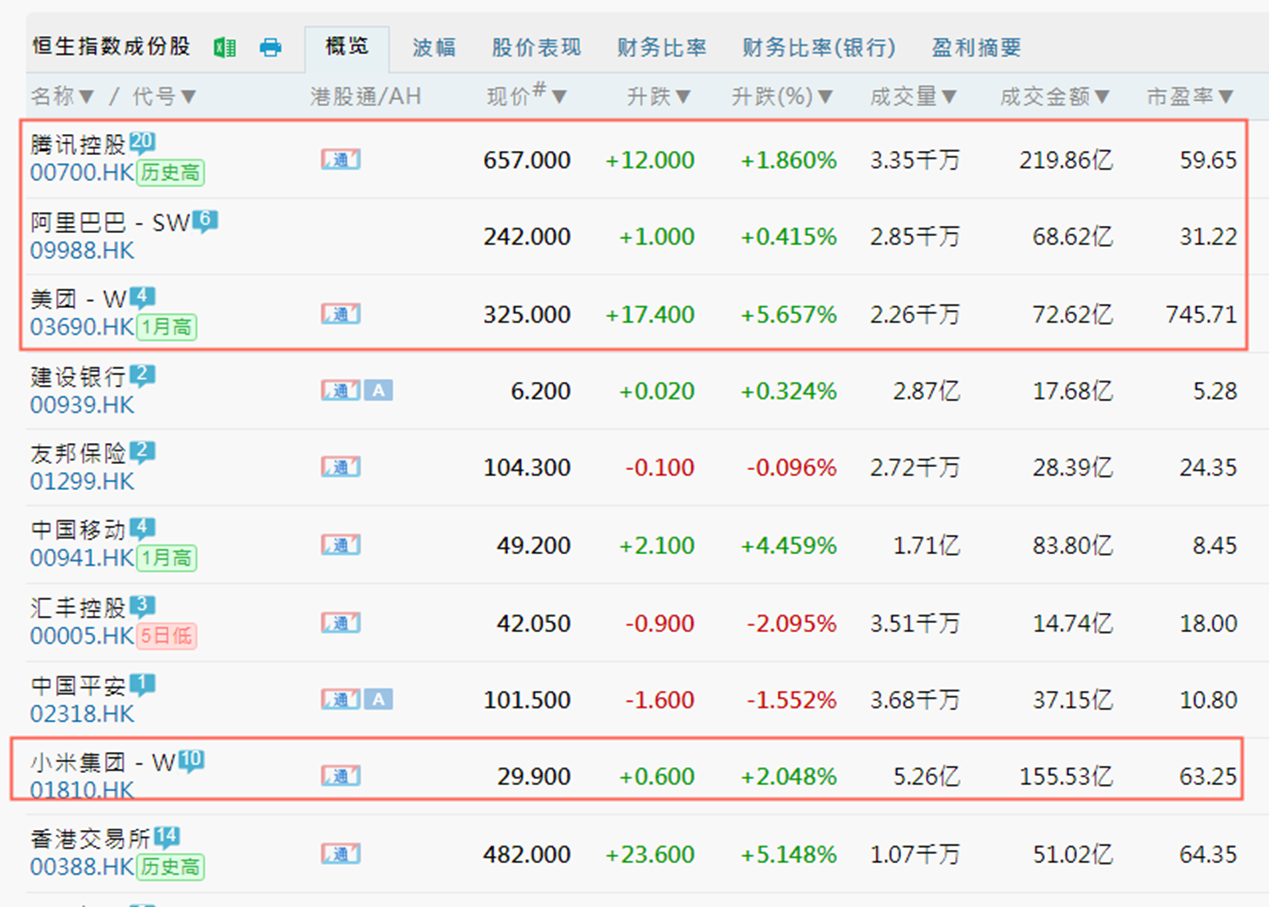Open stock link 02318.HK
Screen dimensions: 1269x907
(82, 713)
